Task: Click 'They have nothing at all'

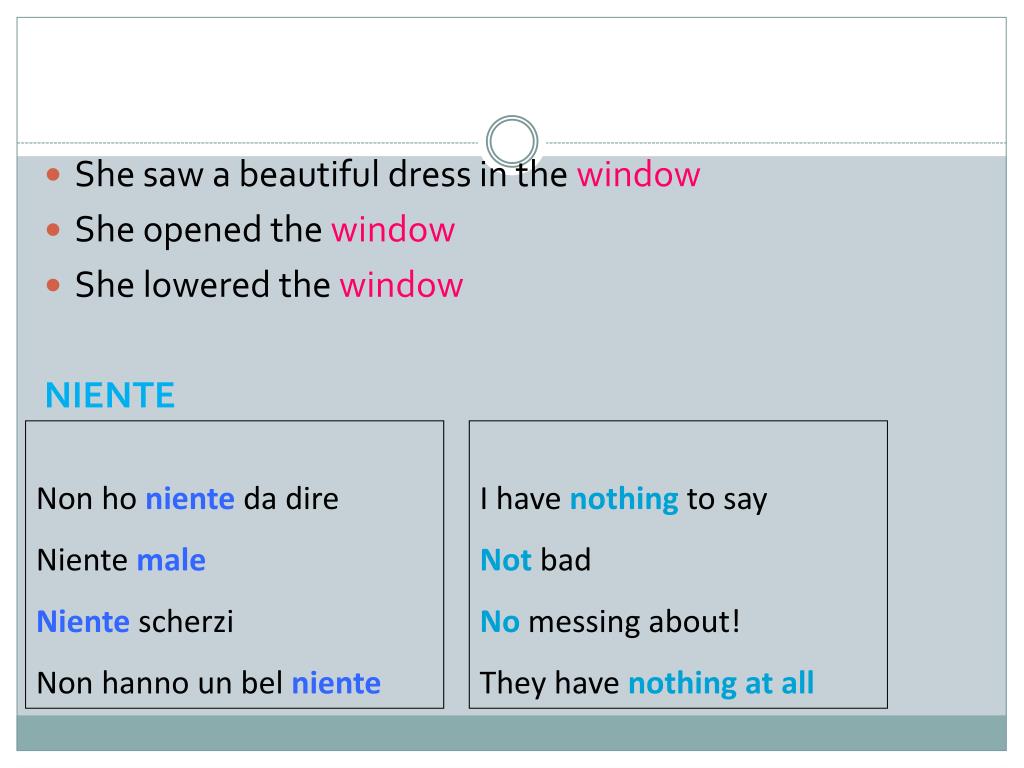Action: tap(647, 684)
